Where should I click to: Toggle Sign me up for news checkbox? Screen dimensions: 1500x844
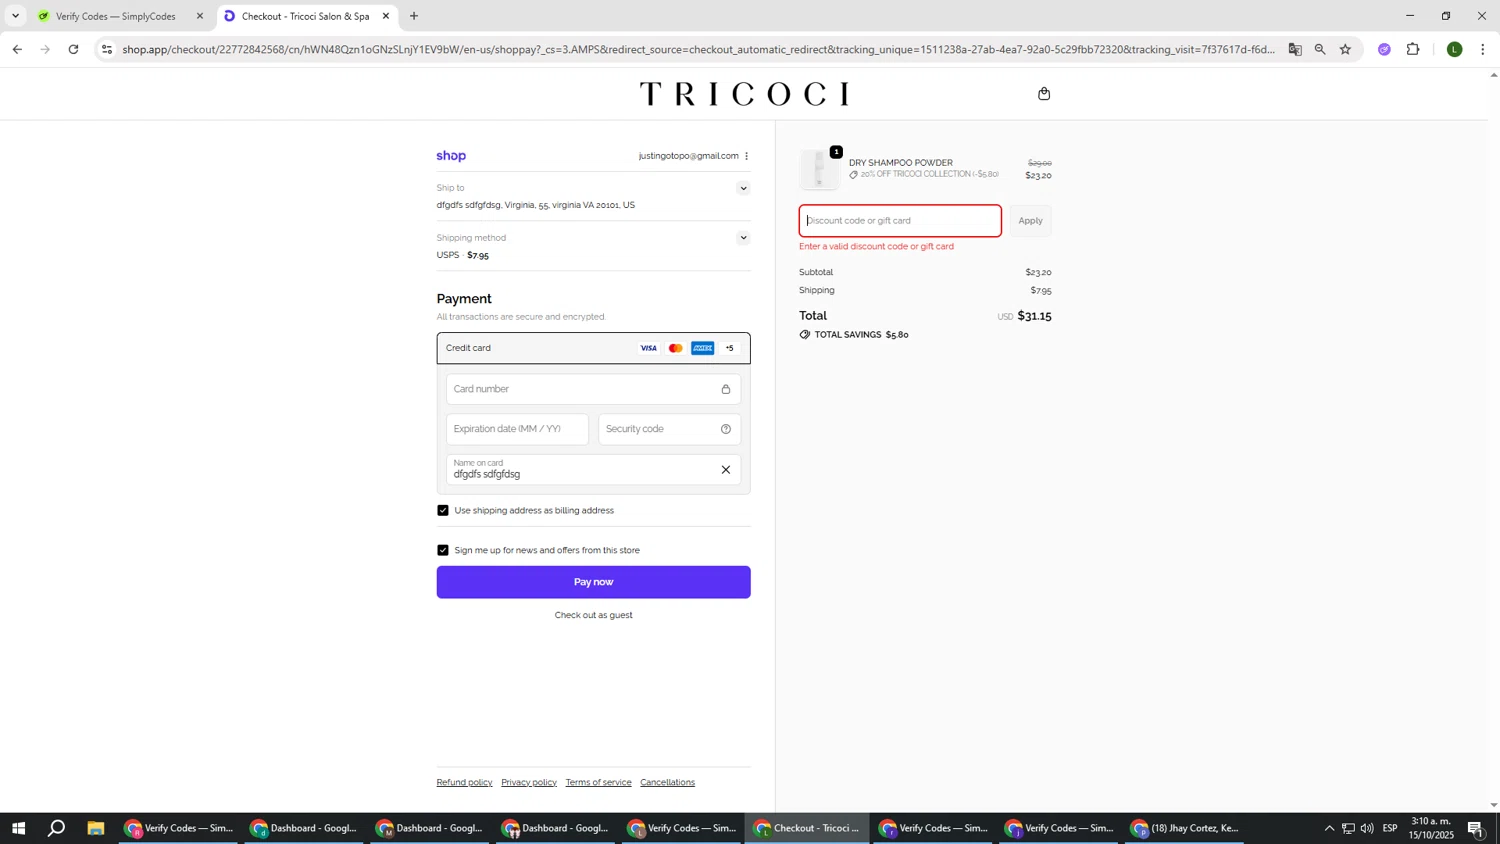[443, 550]
